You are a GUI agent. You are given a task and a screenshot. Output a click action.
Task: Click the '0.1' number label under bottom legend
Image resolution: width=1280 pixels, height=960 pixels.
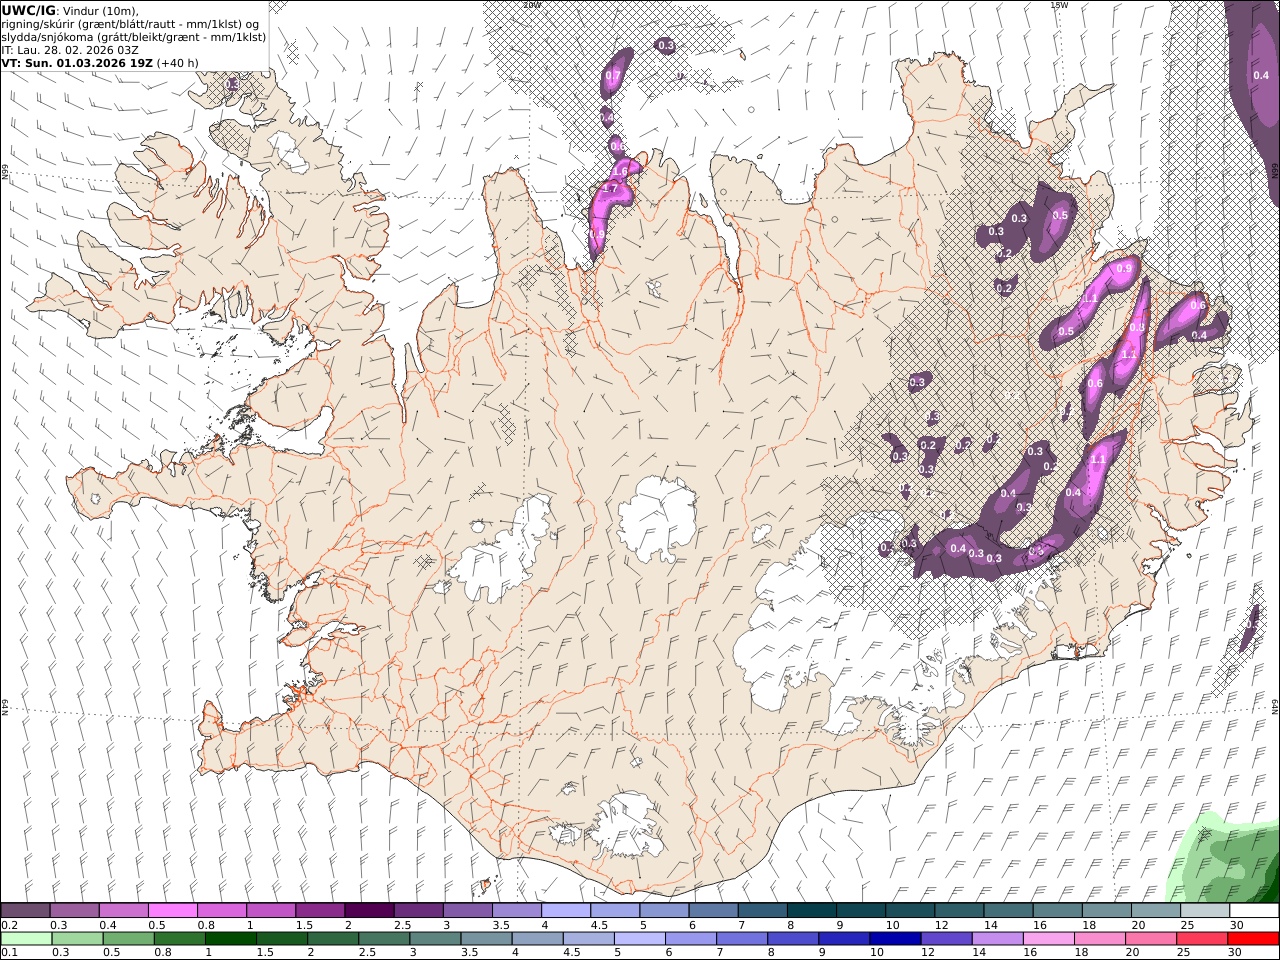[9, 953]
